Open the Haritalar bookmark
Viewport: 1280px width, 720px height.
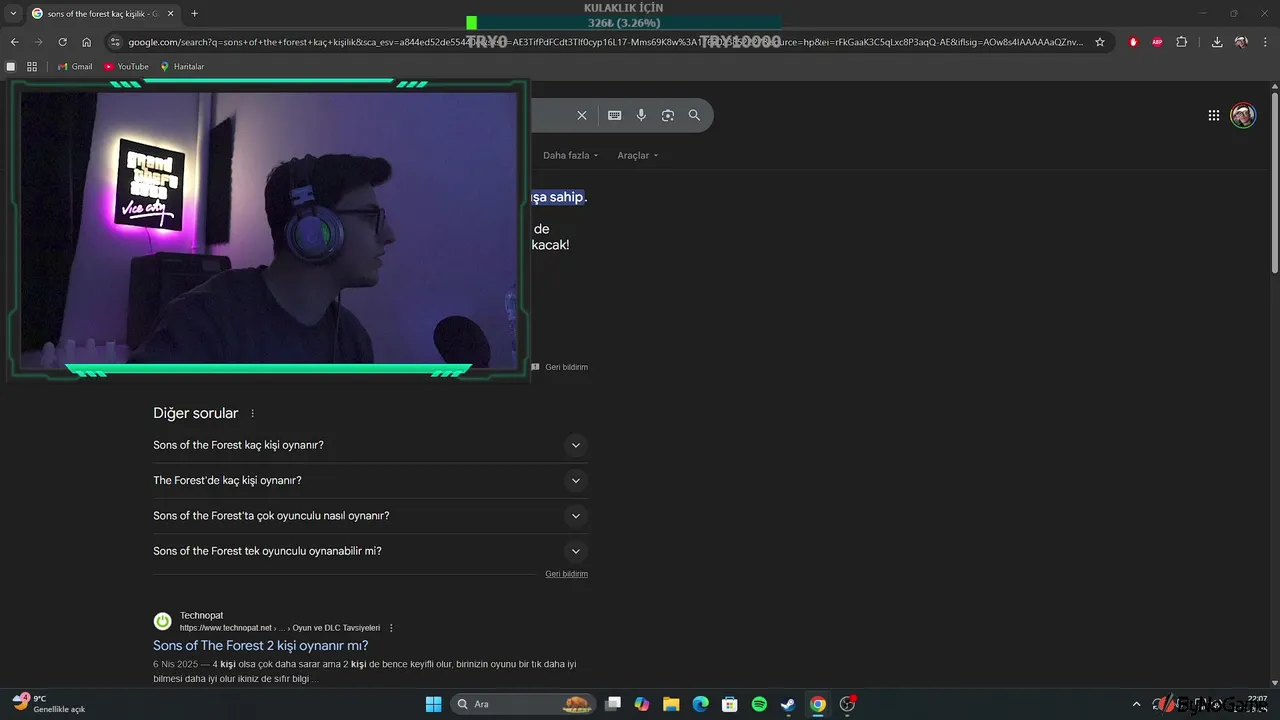coord(182,67)
